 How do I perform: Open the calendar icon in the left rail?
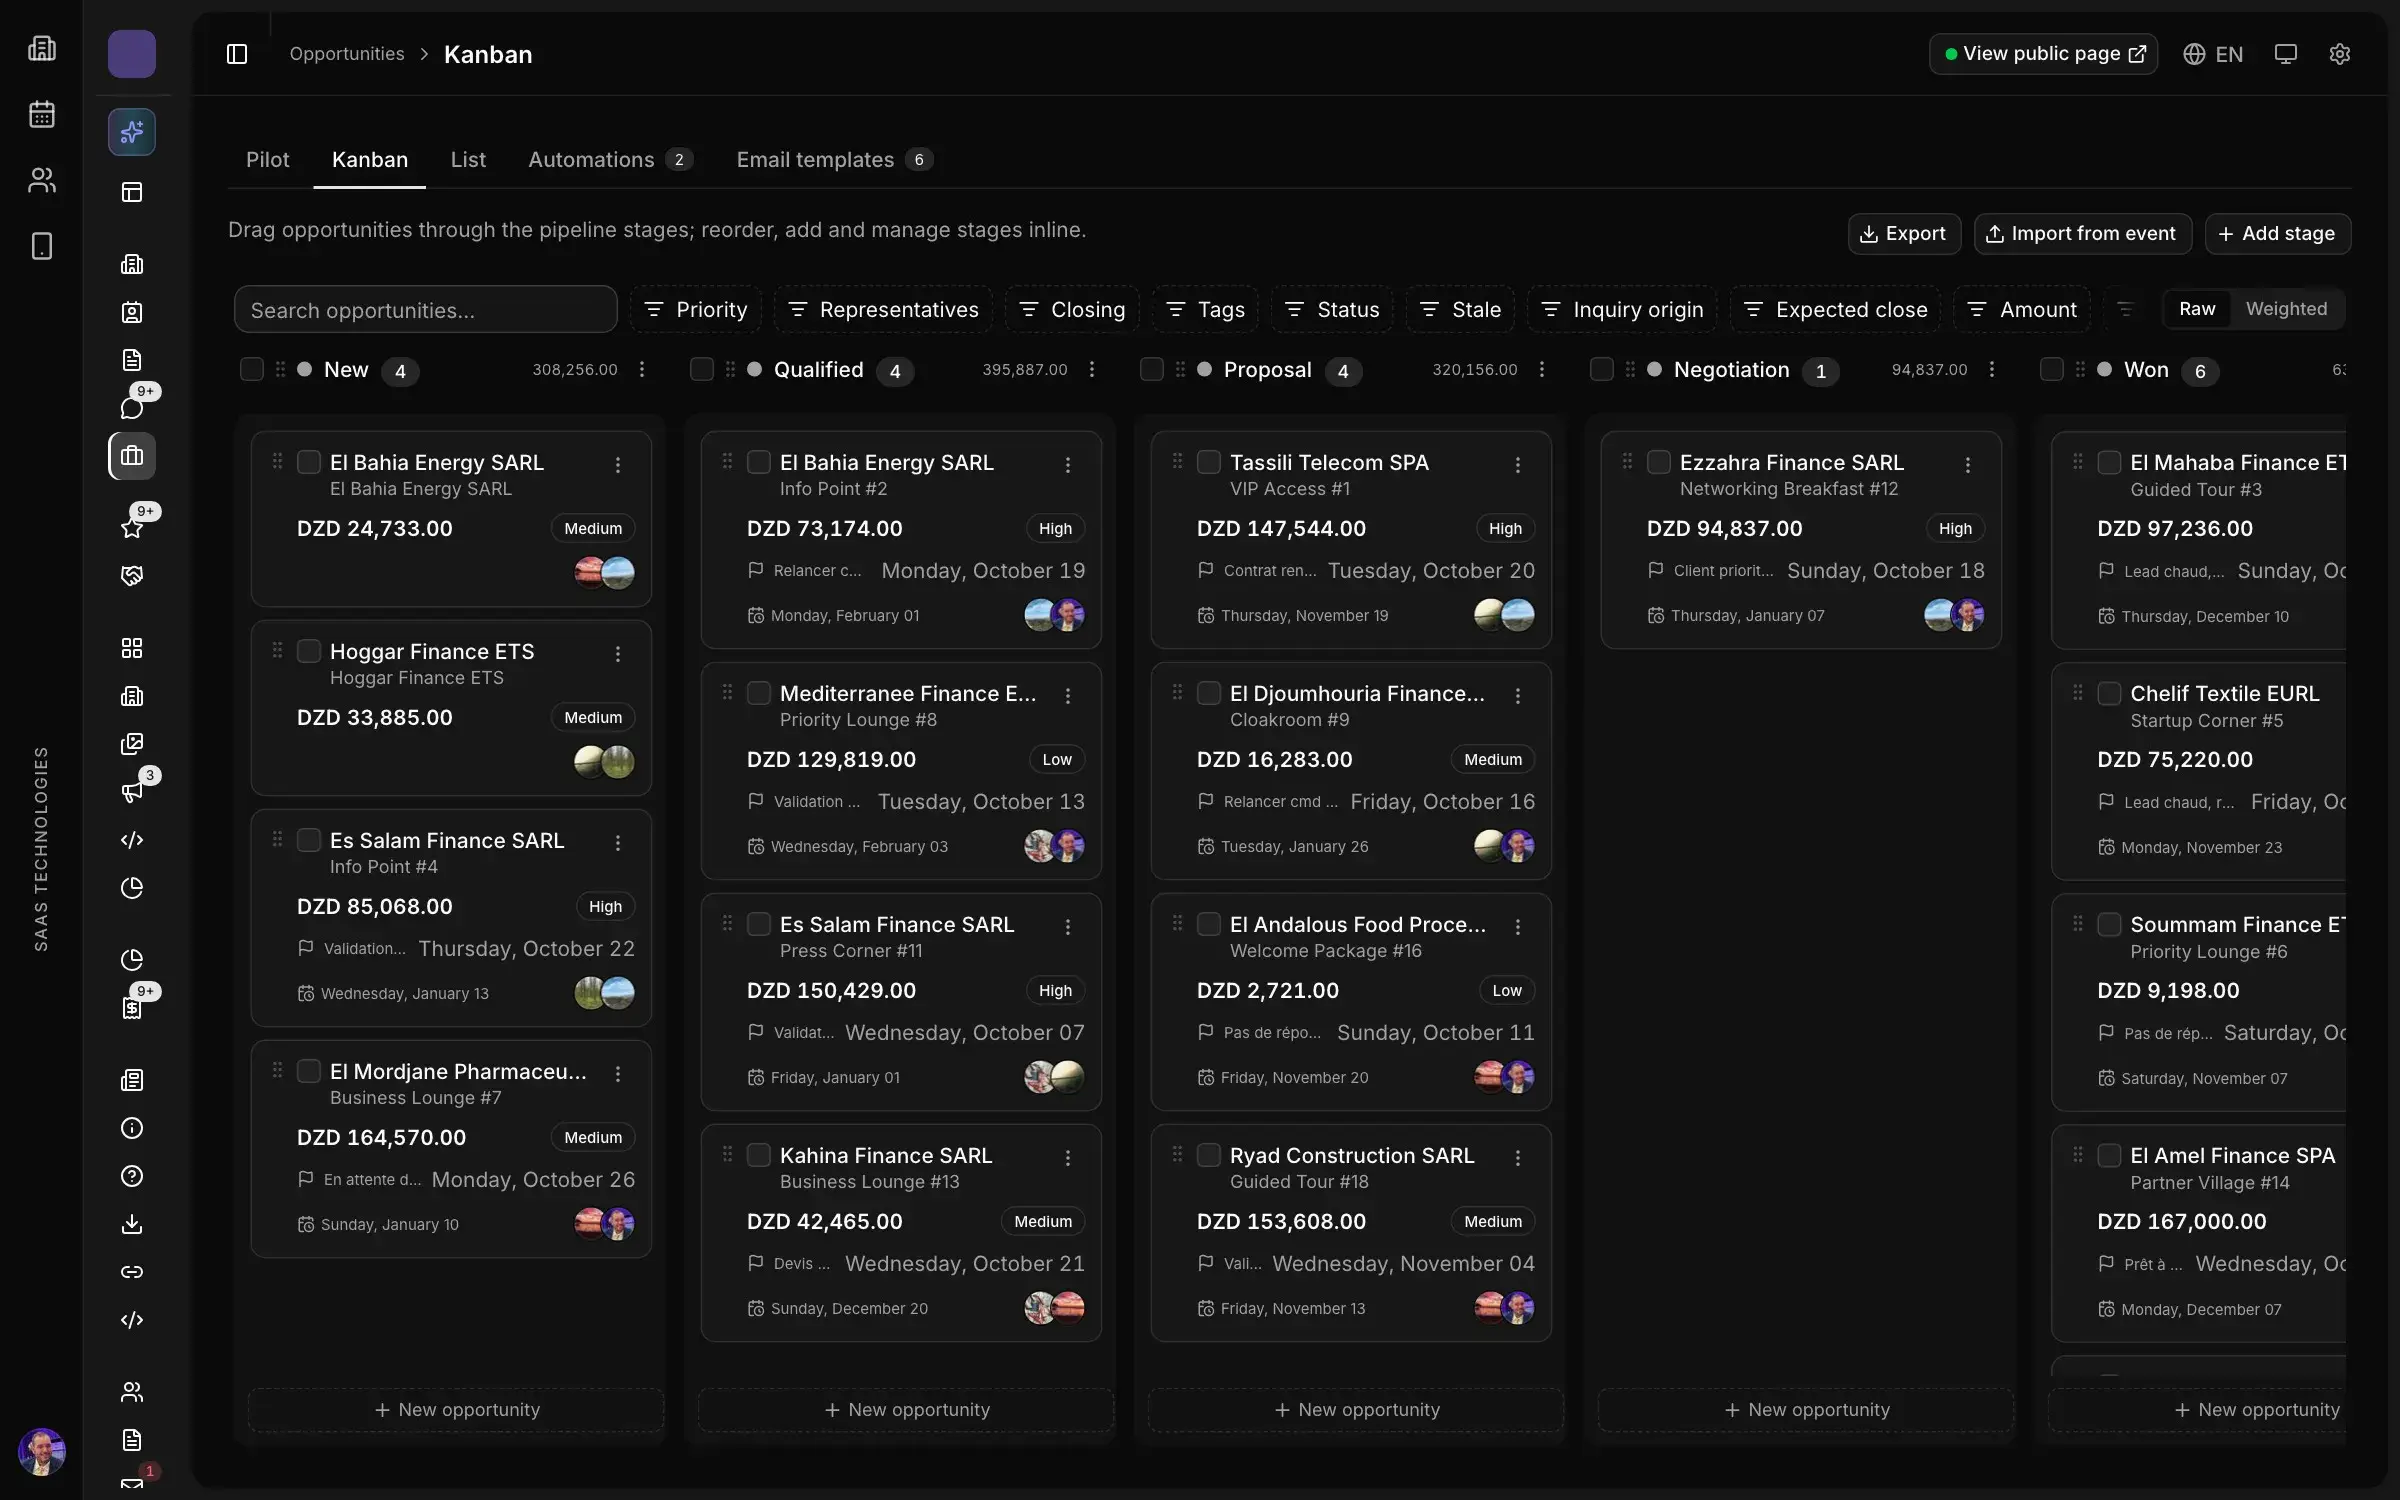coord(42,114)
